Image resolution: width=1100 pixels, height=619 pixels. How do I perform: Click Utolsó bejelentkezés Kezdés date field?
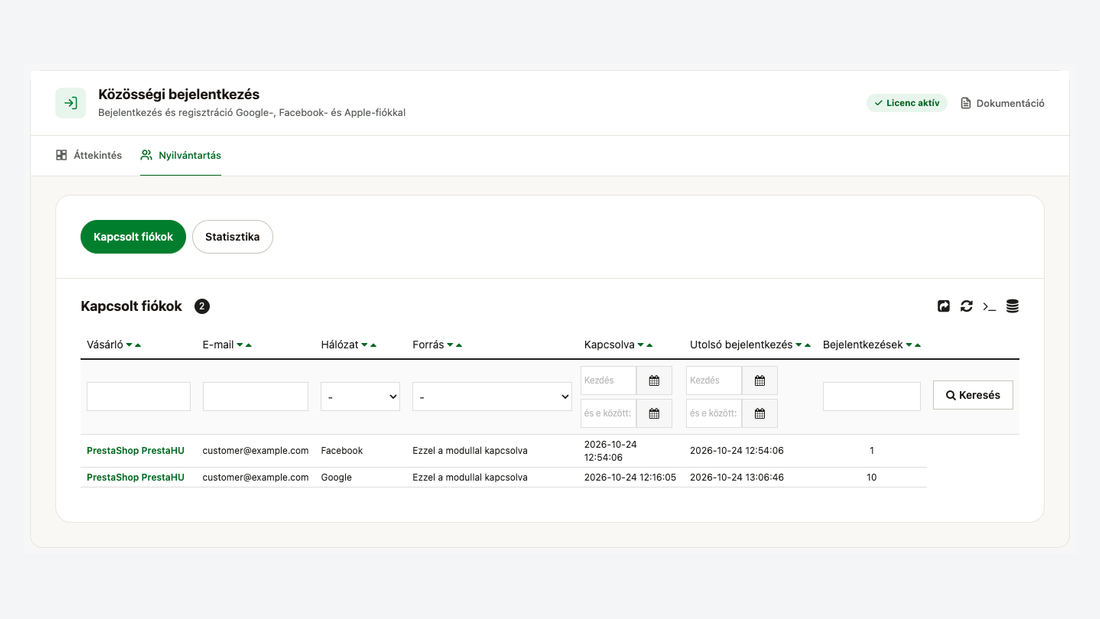click(714, 380)
